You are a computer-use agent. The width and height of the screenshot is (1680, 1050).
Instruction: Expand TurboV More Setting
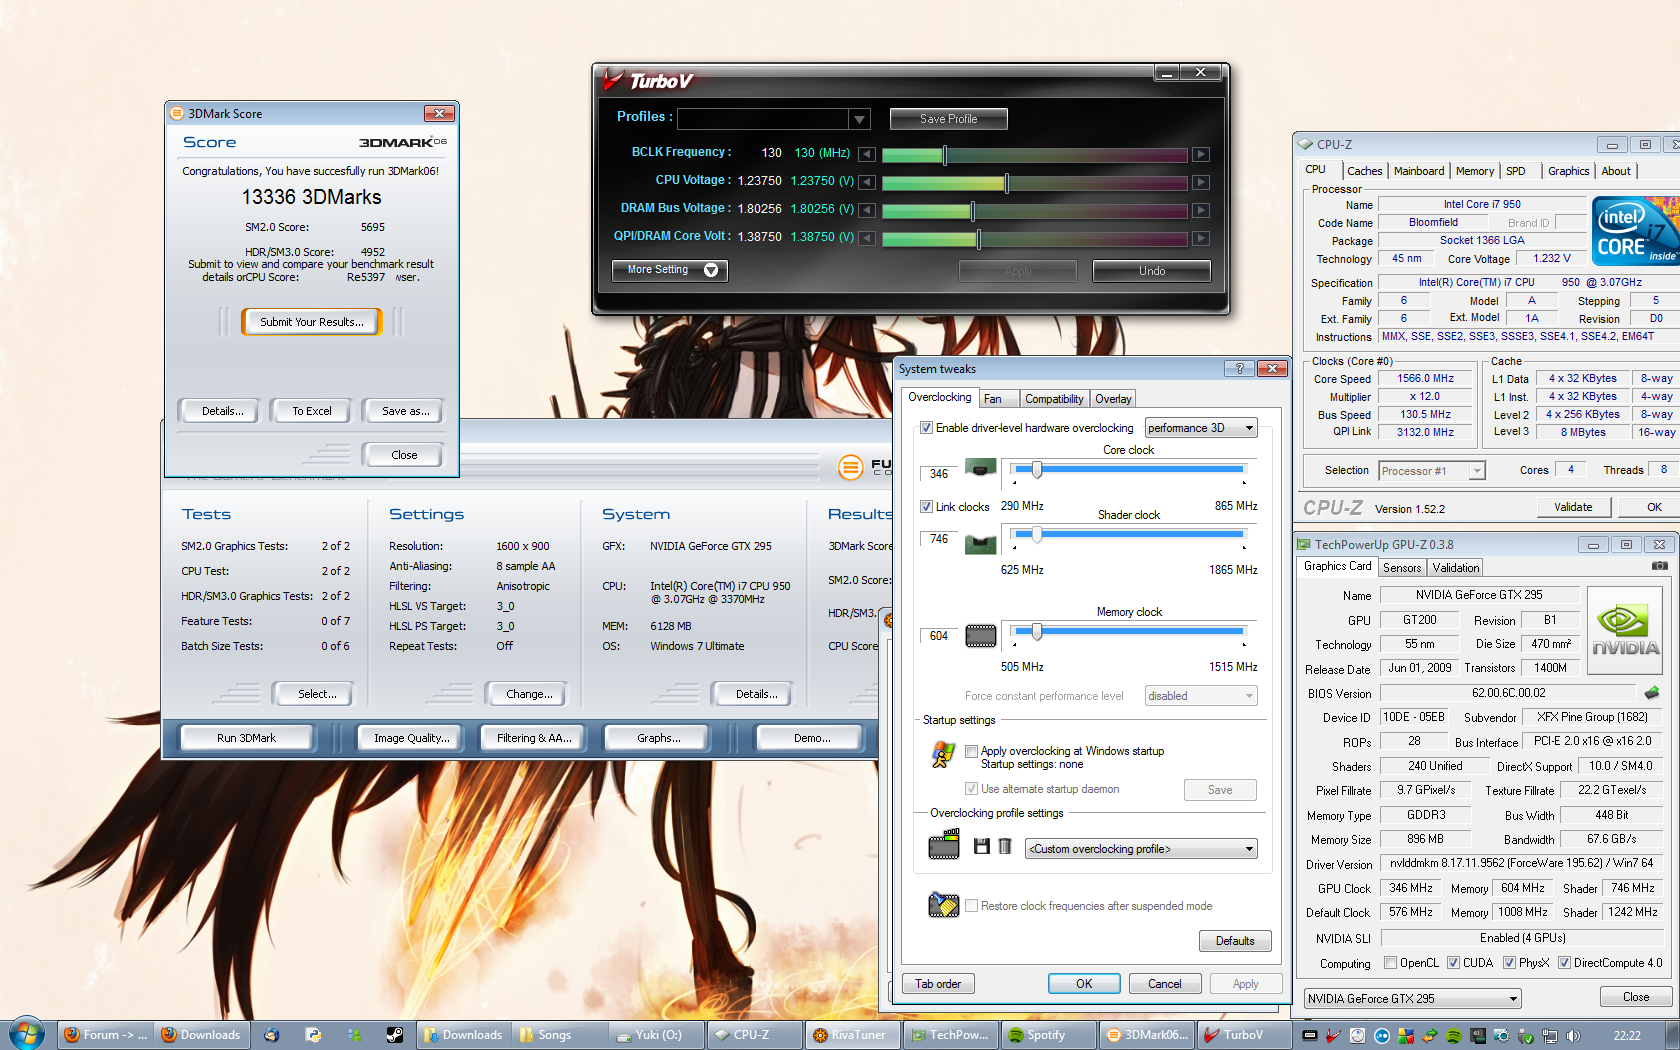pos(669,270)
